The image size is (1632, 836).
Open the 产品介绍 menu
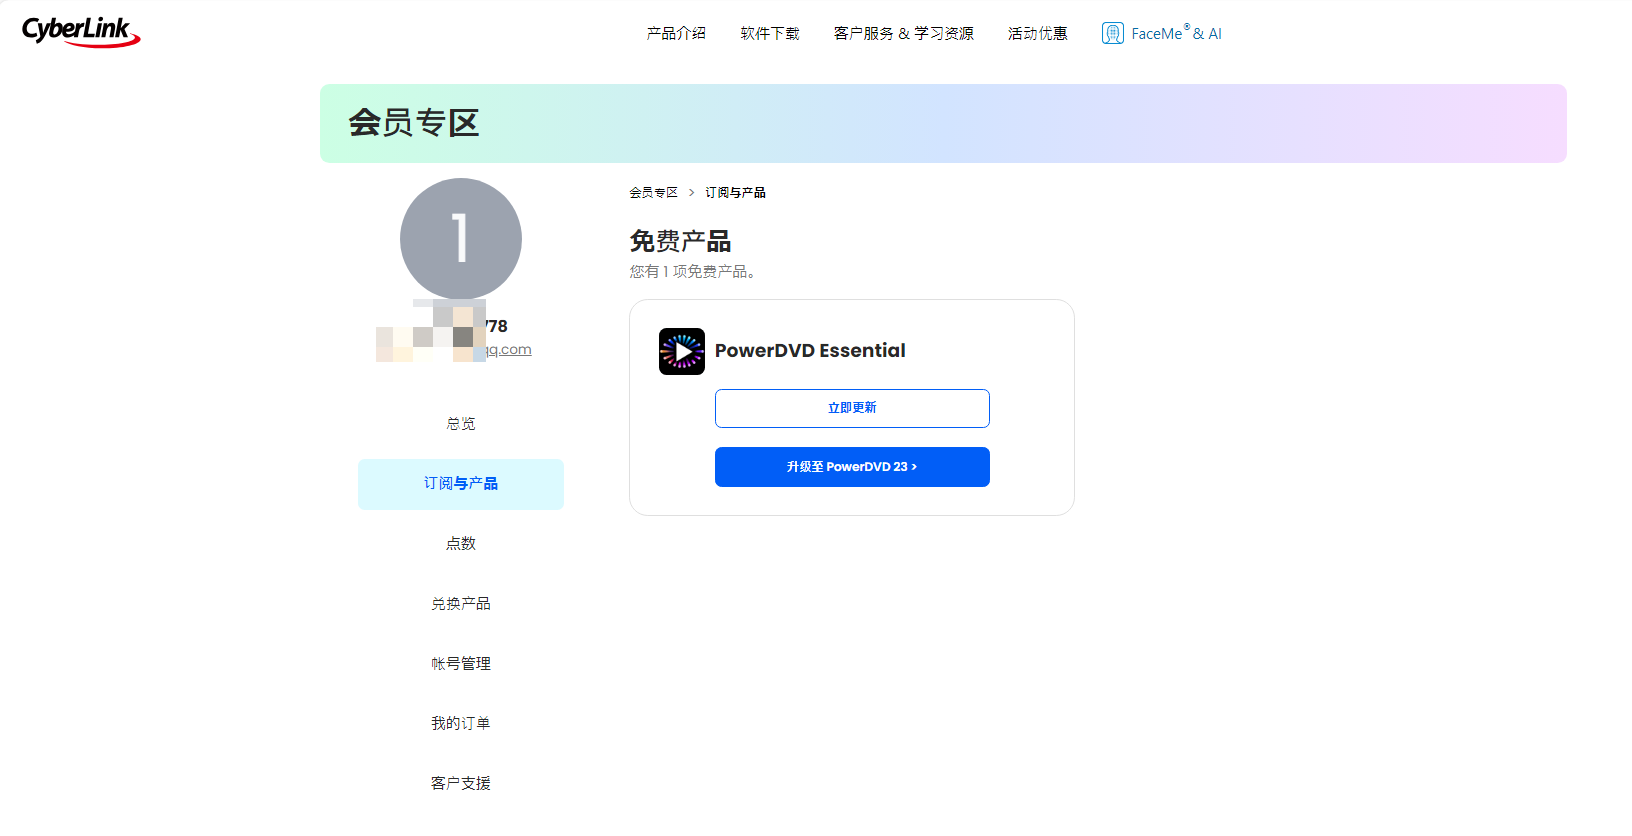tap(676, 33)
